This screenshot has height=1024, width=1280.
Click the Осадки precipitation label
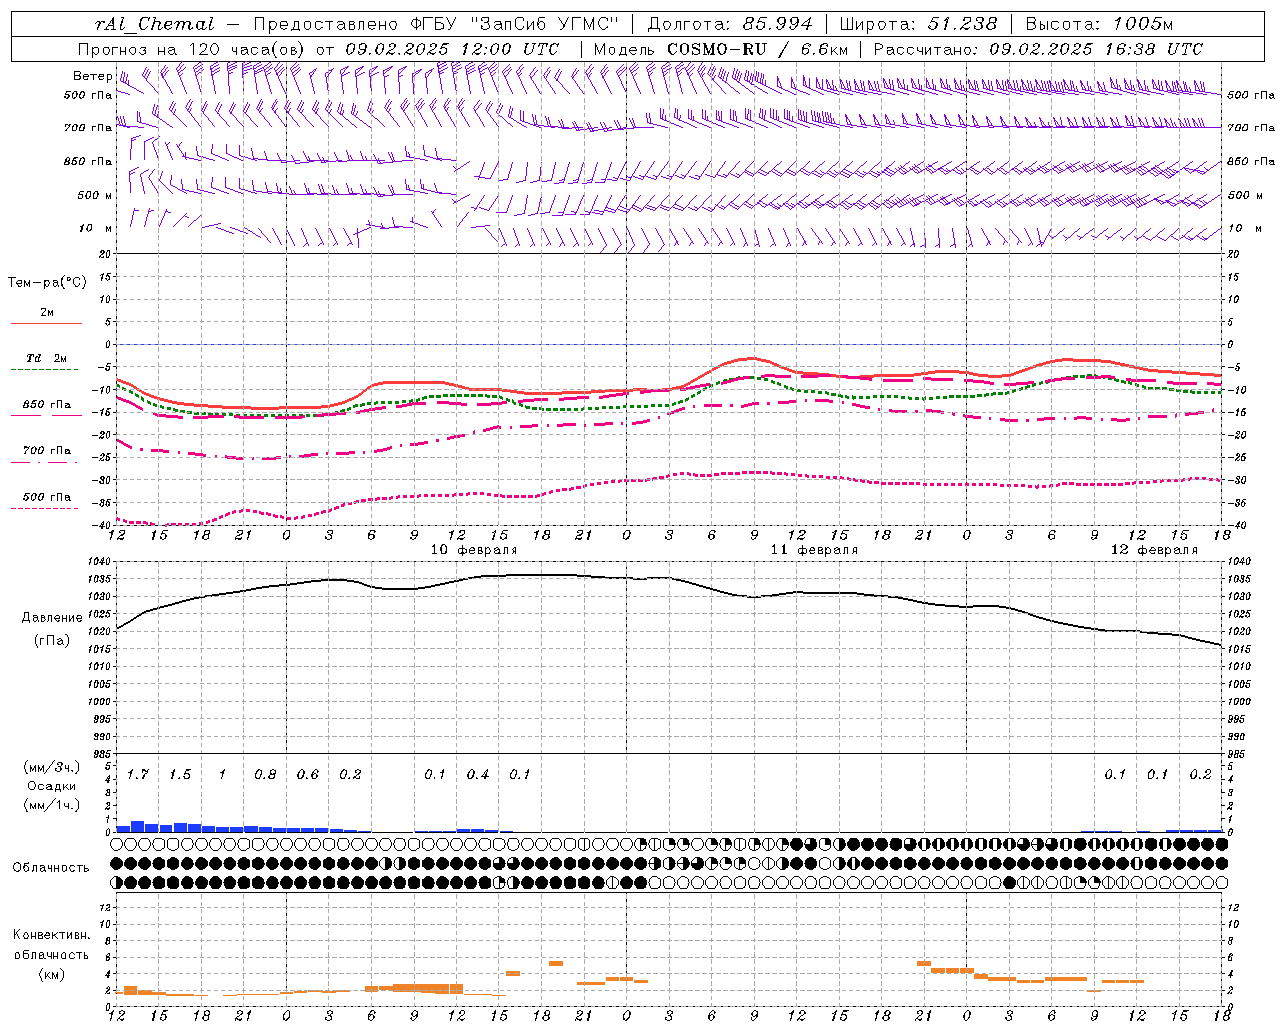tap(51, 786)
